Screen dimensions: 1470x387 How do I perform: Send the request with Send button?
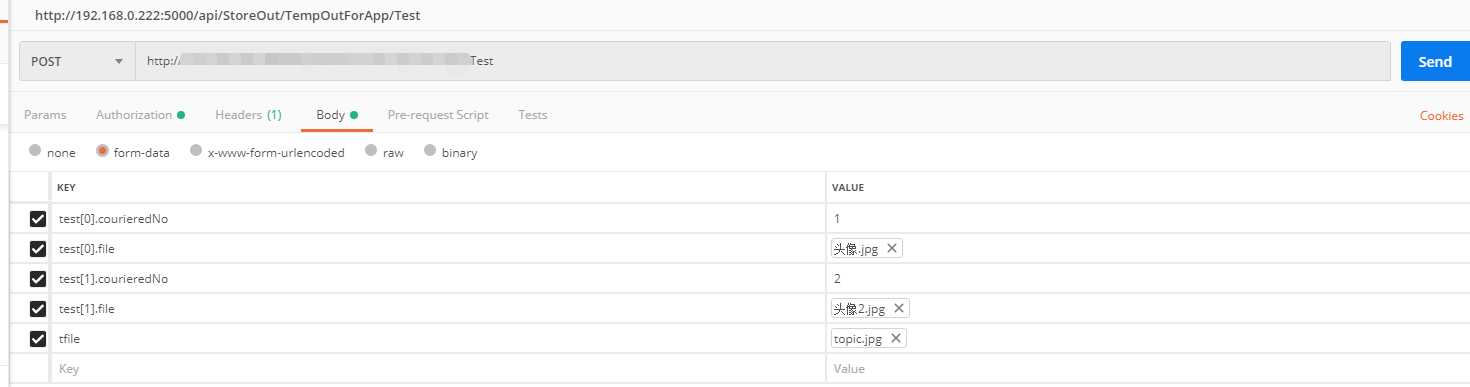1435,61
